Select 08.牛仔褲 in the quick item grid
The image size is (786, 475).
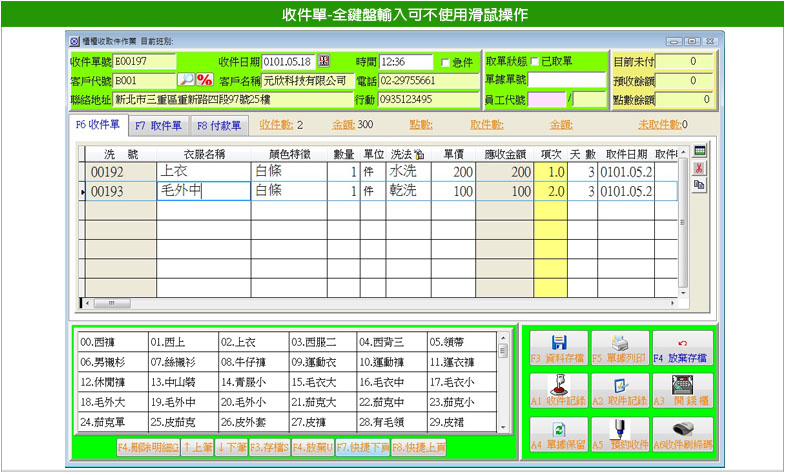255,359
